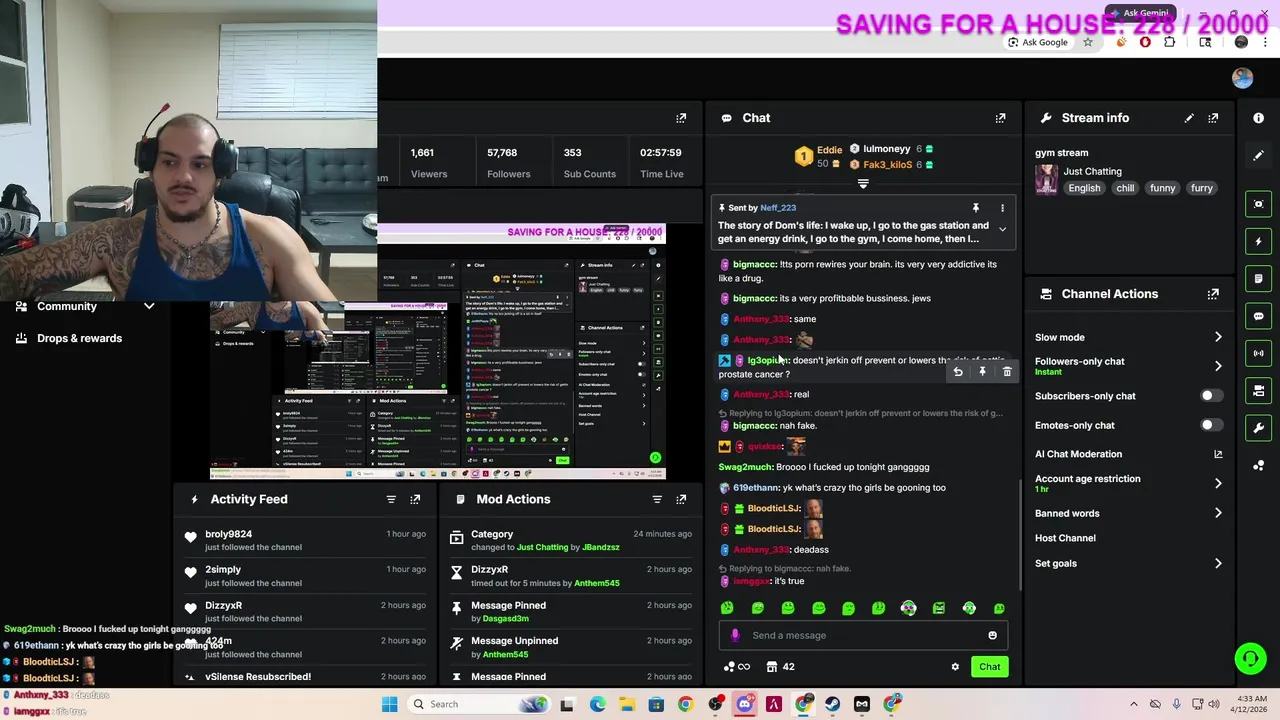The height and width of the screenshot is (720, 1280).
Task: Pin the highlighted lg3opium chat message
Action: (982, 372)
